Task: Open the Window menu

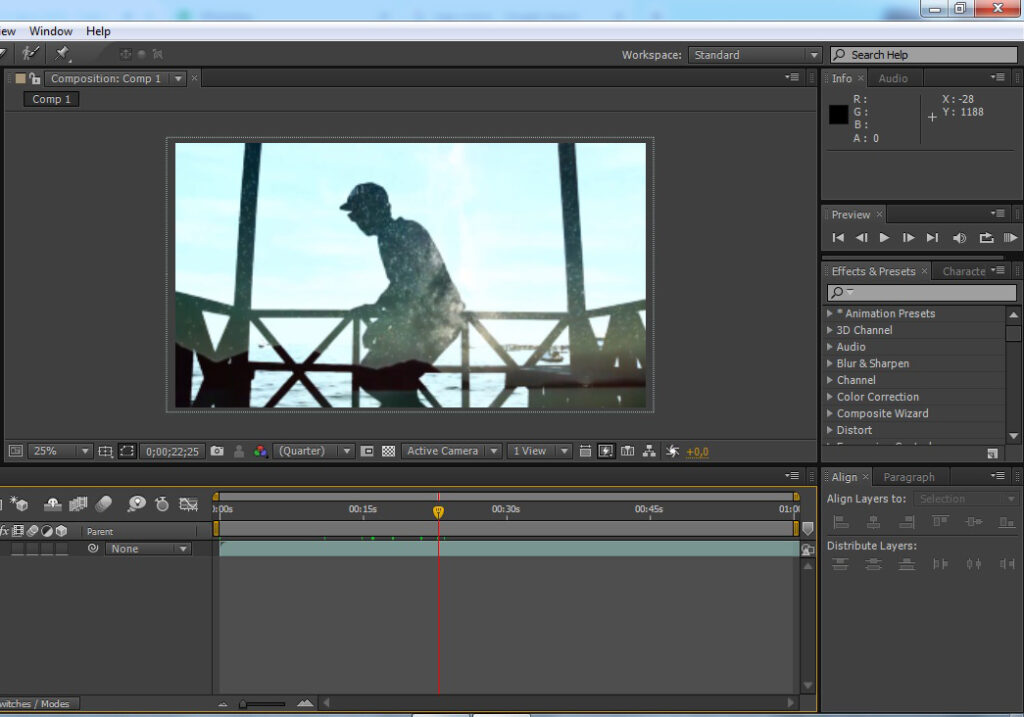Action: [x=50, y=31]
